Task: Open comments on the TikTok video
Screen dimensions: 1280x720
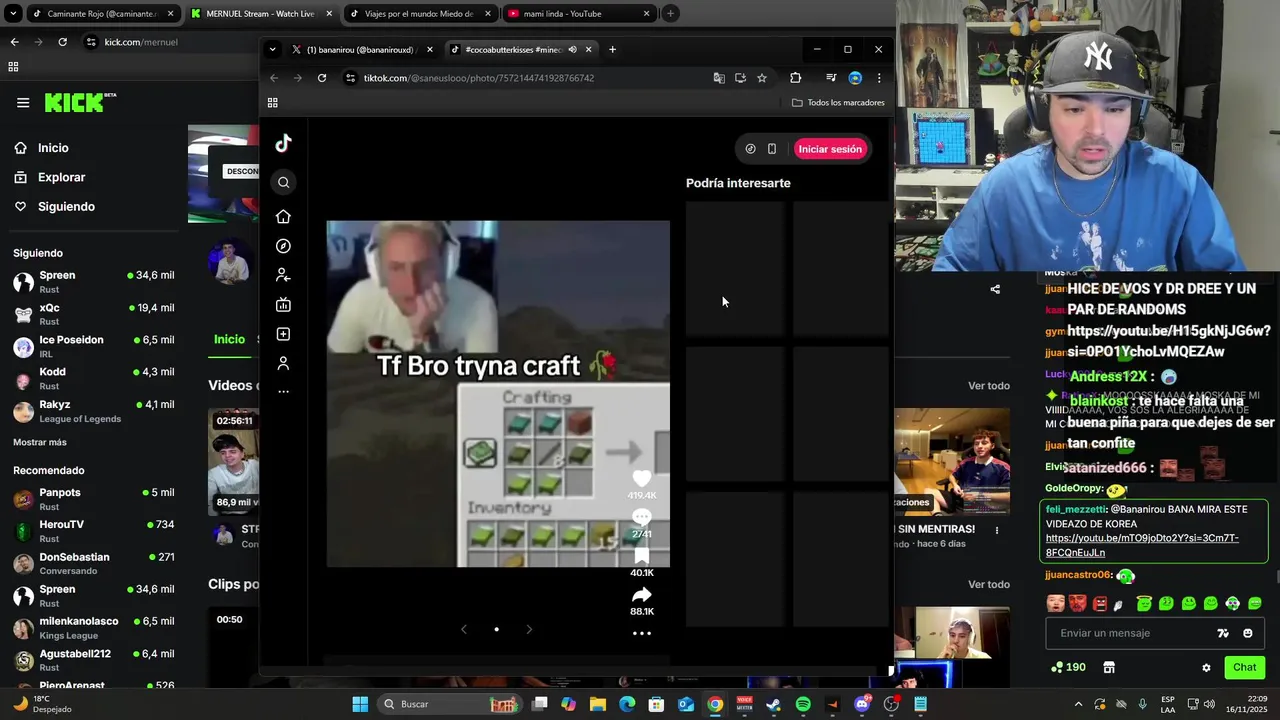Action: [642, 517]
